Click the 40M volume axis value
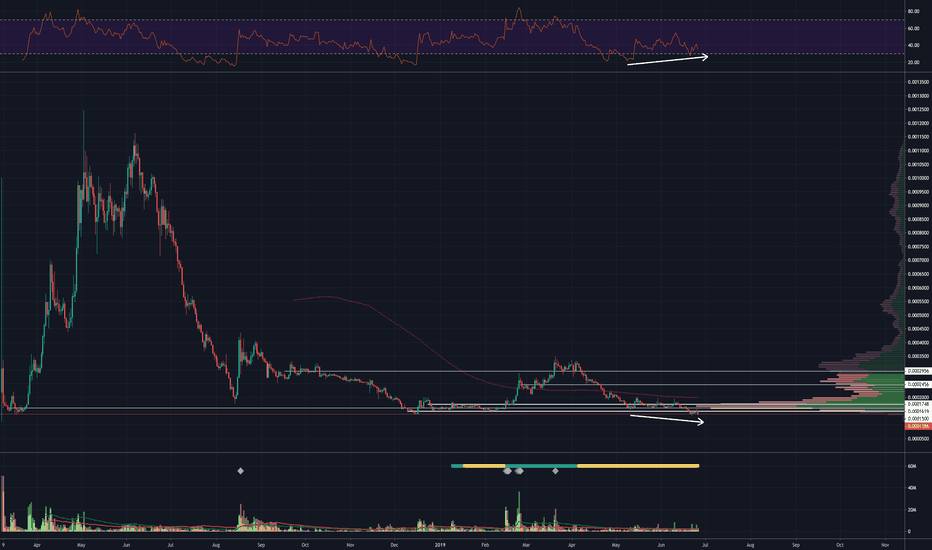Viewport: 932px width, 550px height. click(x=912, y=488)
